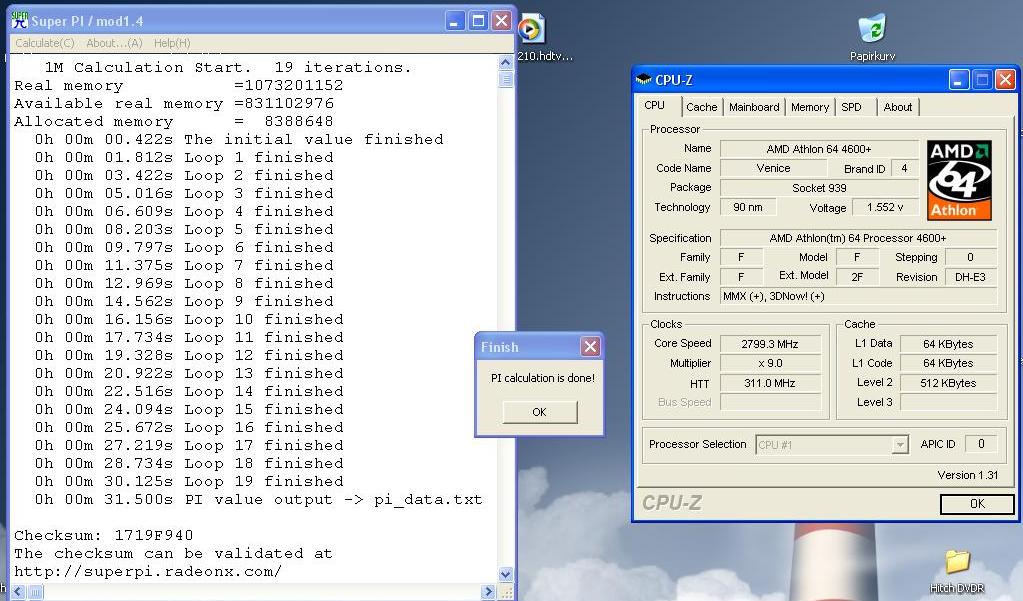Click the Level 2 cache value 512 KBytes
The width and height of the screenshot is (1023, 601).
coord(948,383)
